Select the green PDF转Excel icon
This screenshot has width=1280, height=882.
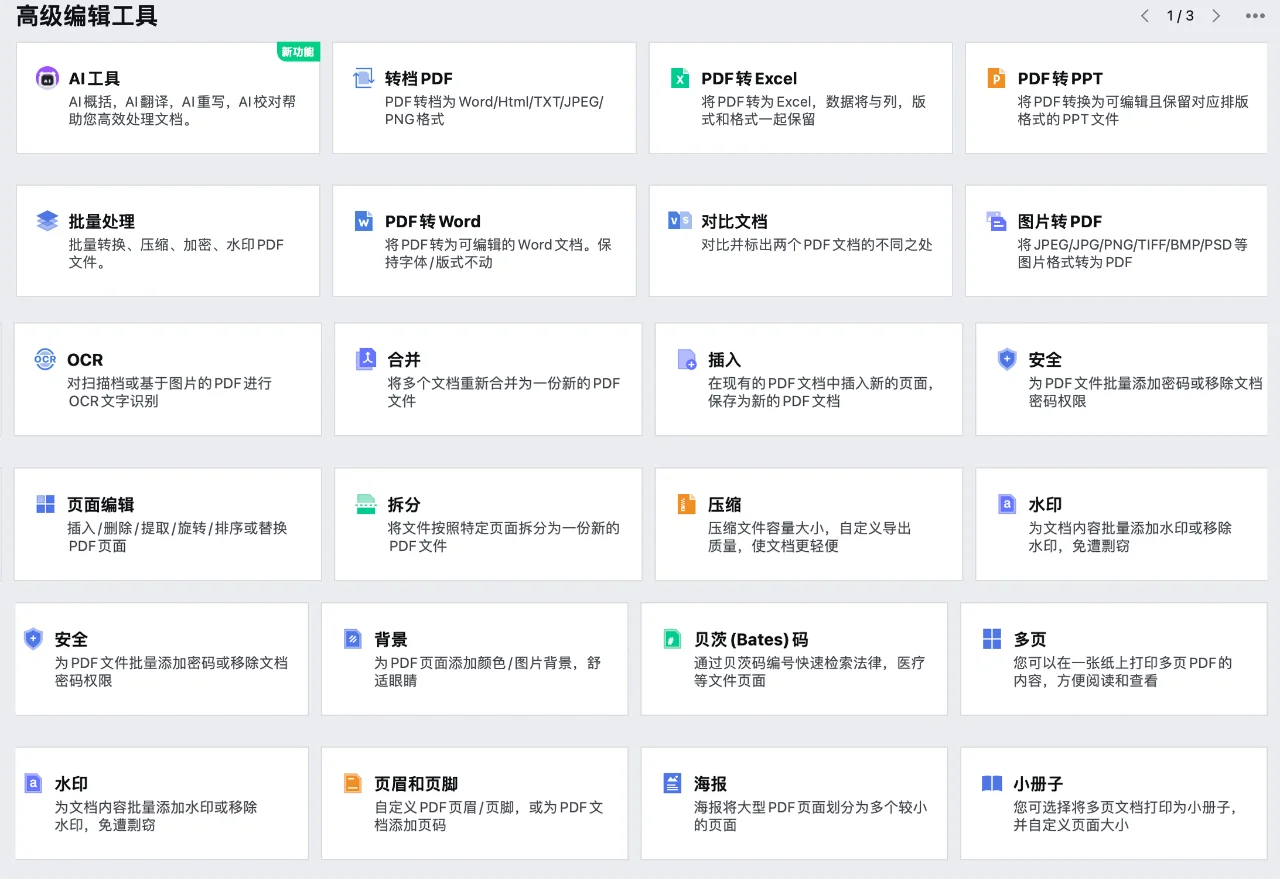(680, 78)
